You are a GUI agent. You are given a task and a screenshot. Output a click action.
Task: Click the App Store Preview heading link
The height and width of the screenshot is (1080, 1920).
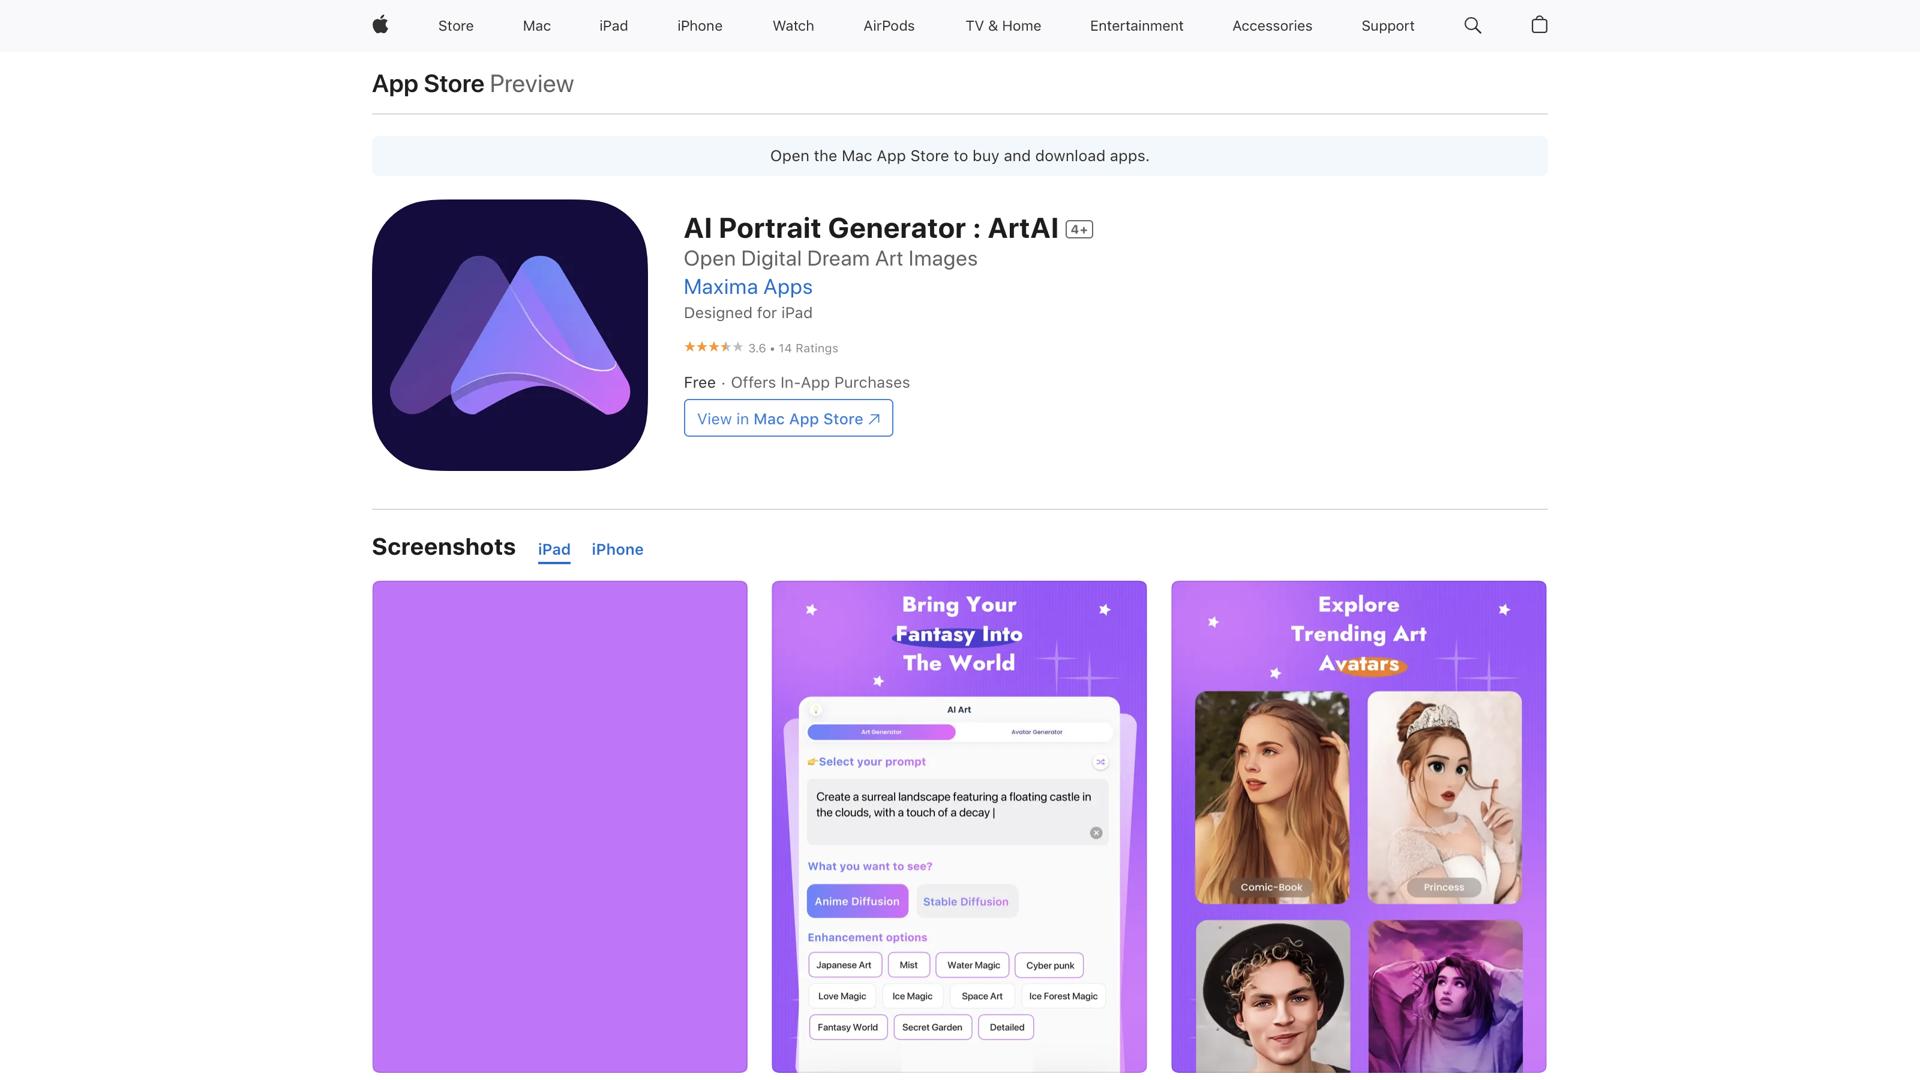428,84
